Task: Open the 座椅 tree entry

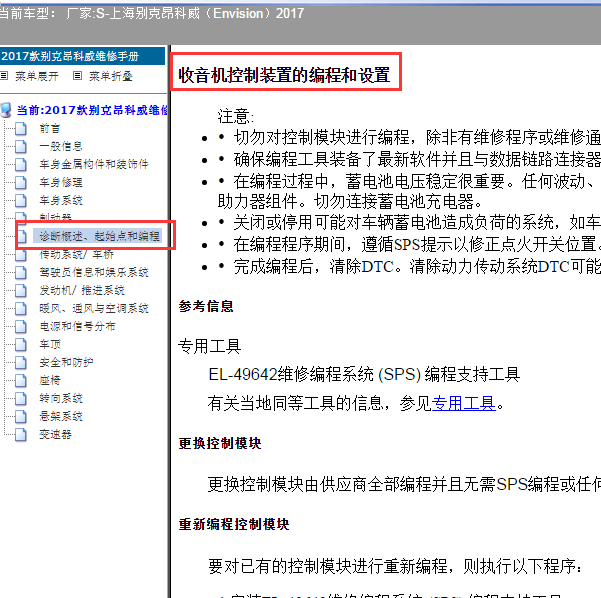Action: coord(49,381)
